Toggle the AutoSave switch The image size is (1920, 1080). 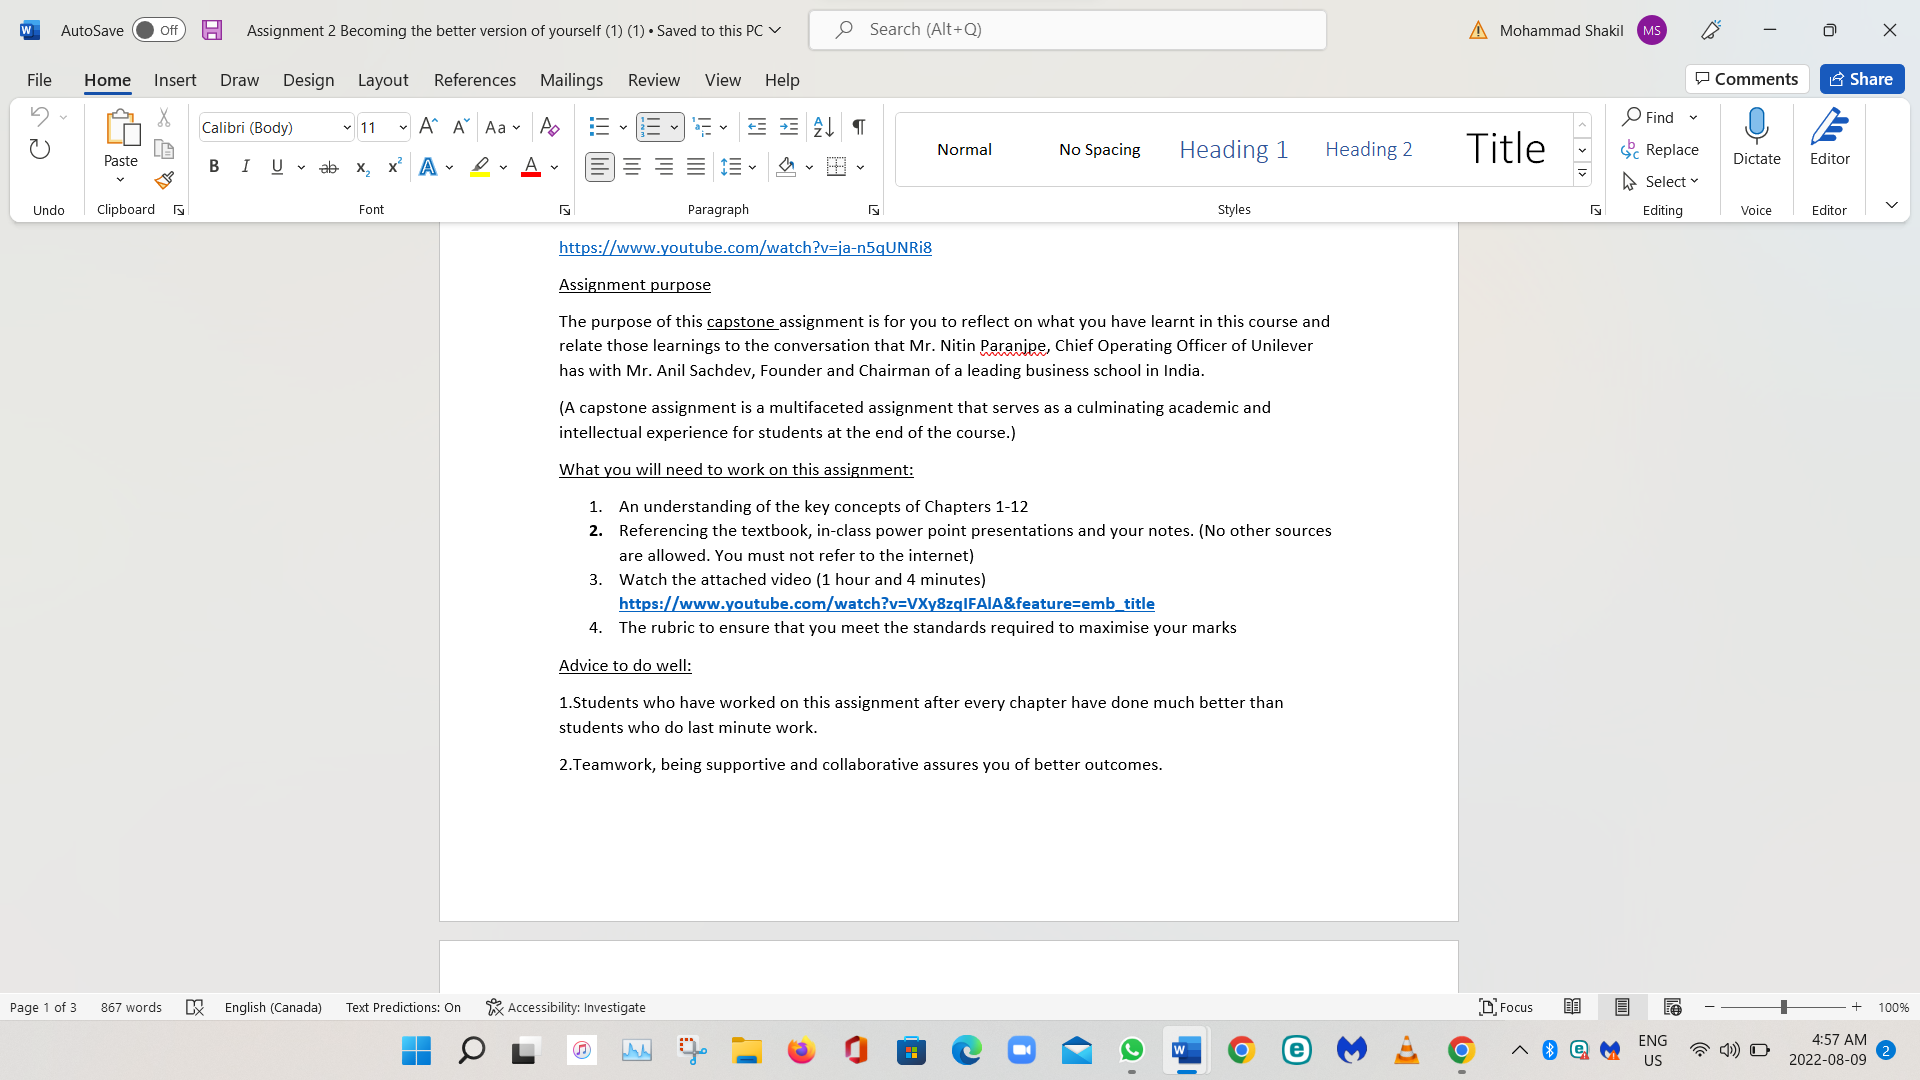click(158, 30)
